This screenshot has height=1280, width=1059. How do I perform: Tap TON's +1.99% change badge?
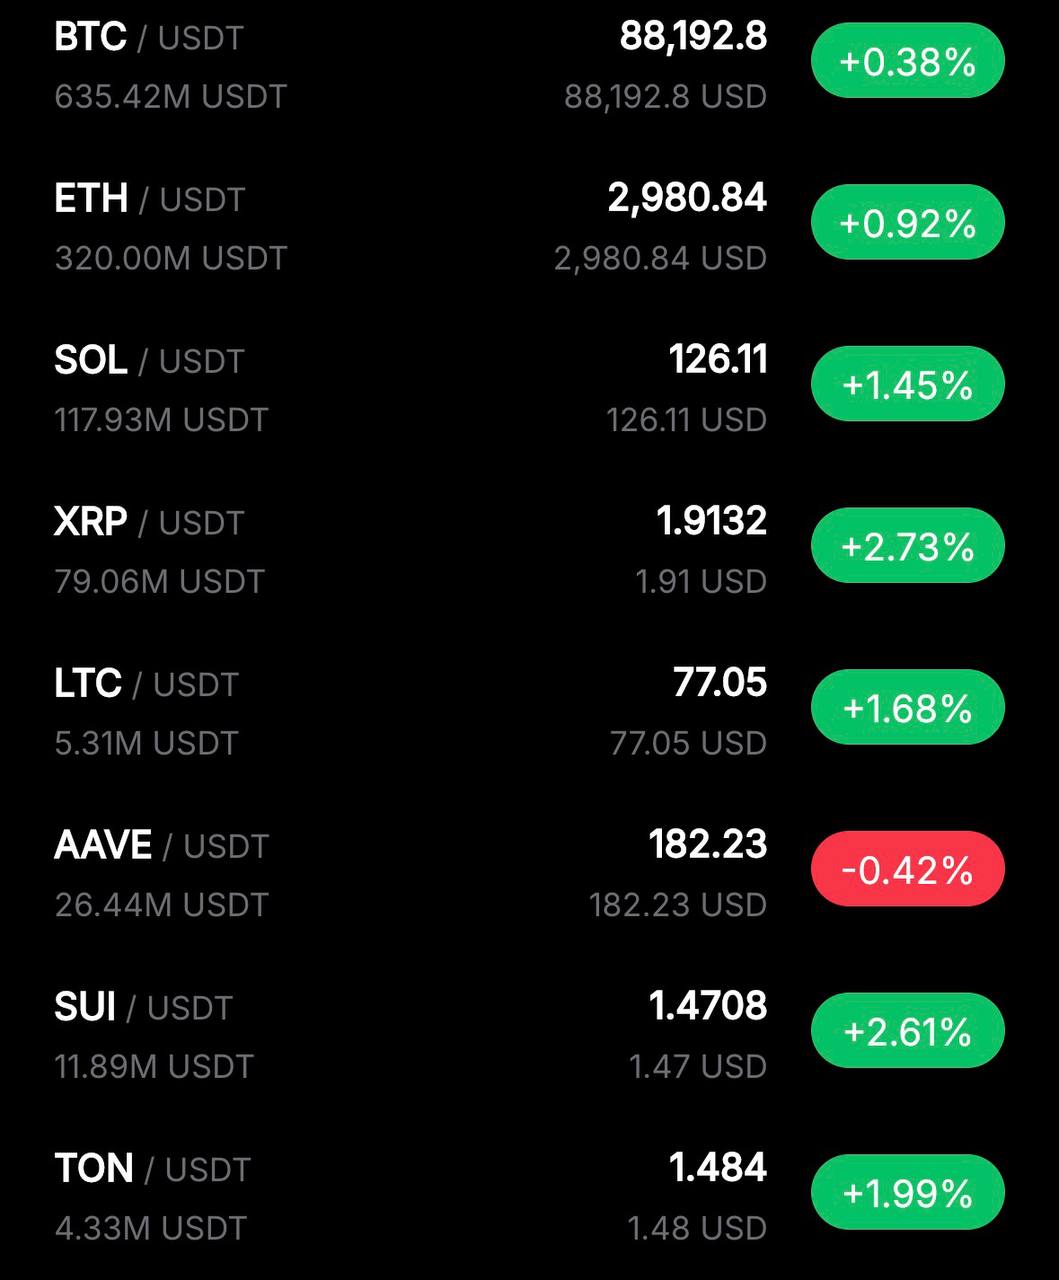pyautogui.click(x=907, y=1193)
